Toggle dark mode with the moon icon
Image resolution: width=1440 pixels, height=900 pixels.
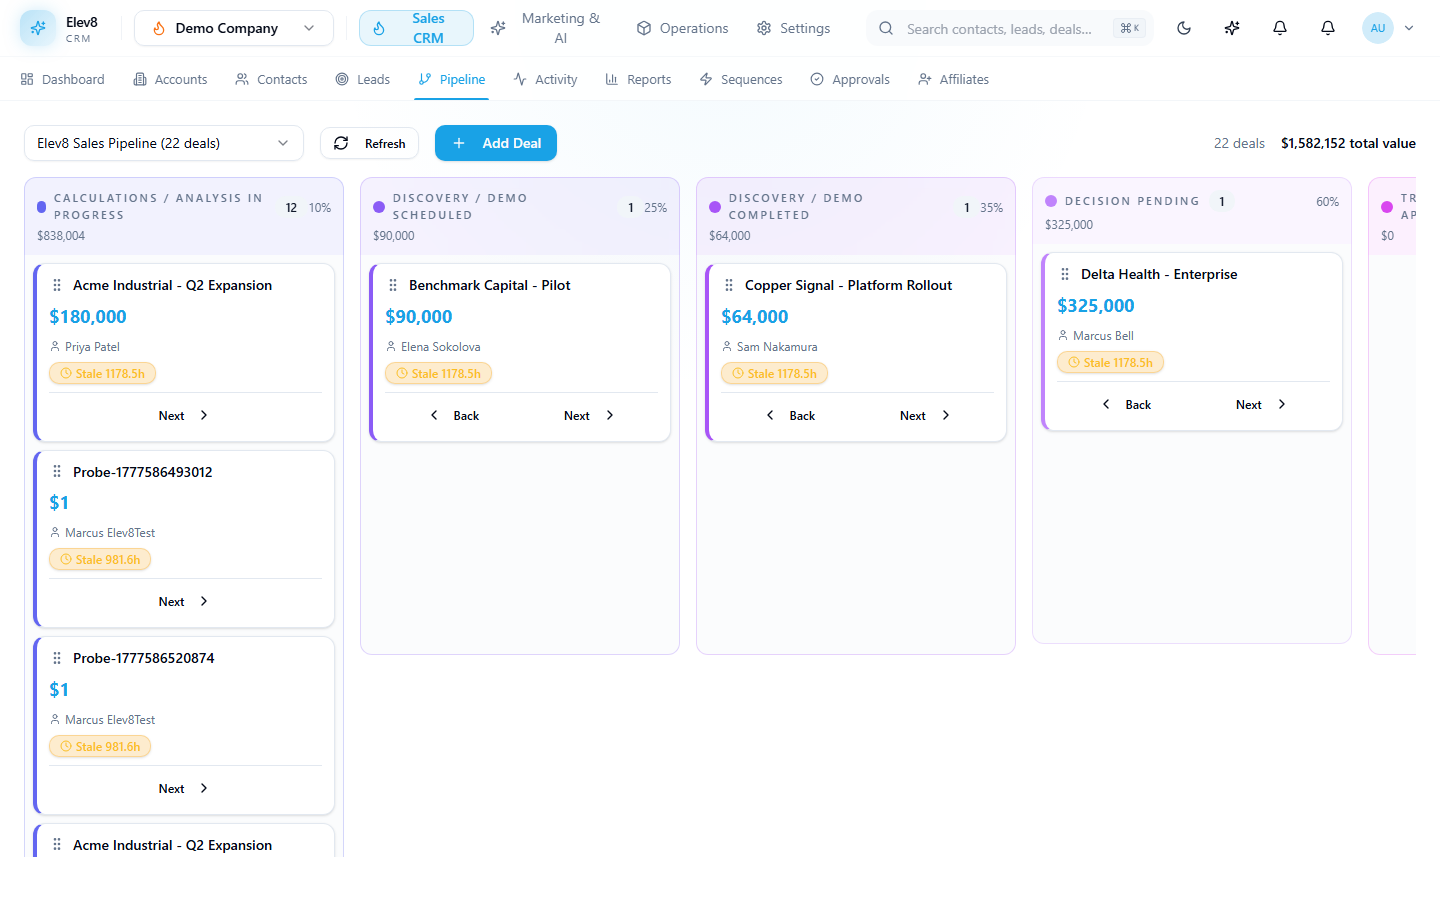[x=1184, y=28]
